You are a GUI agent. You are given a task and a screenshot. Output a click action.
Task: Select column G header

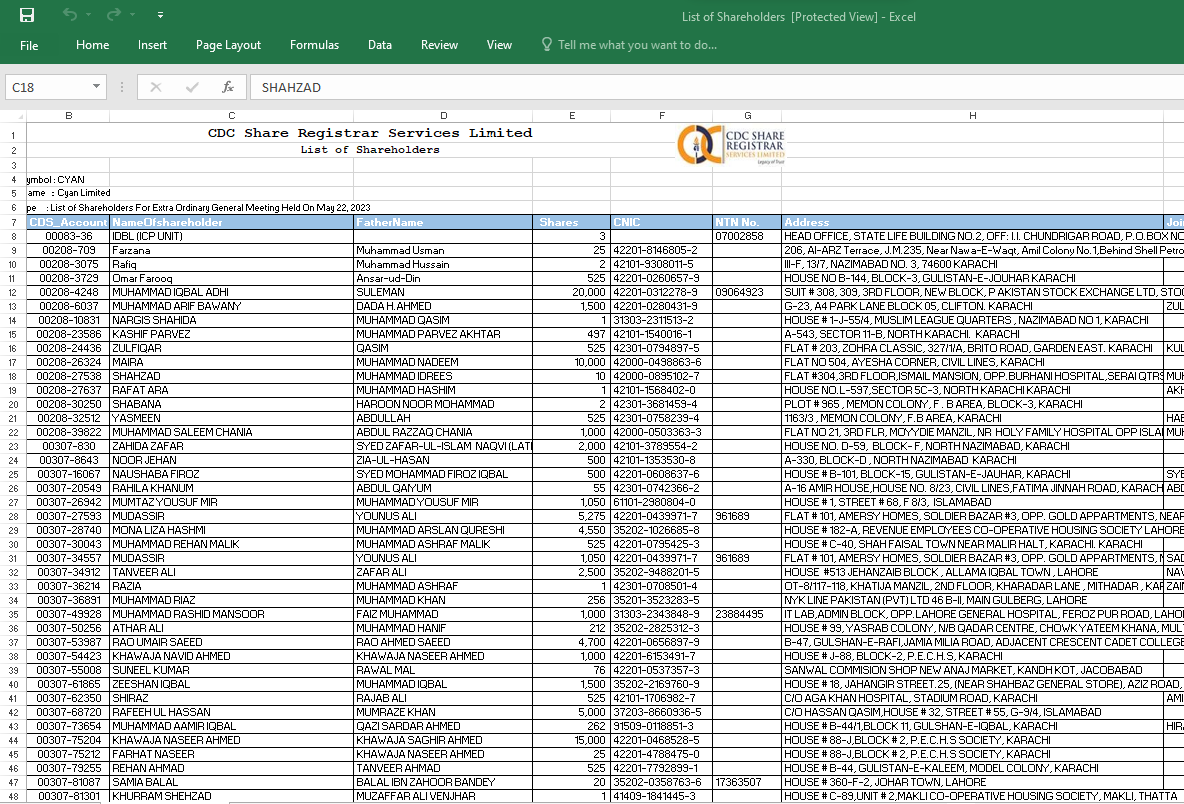pos(748,116)
